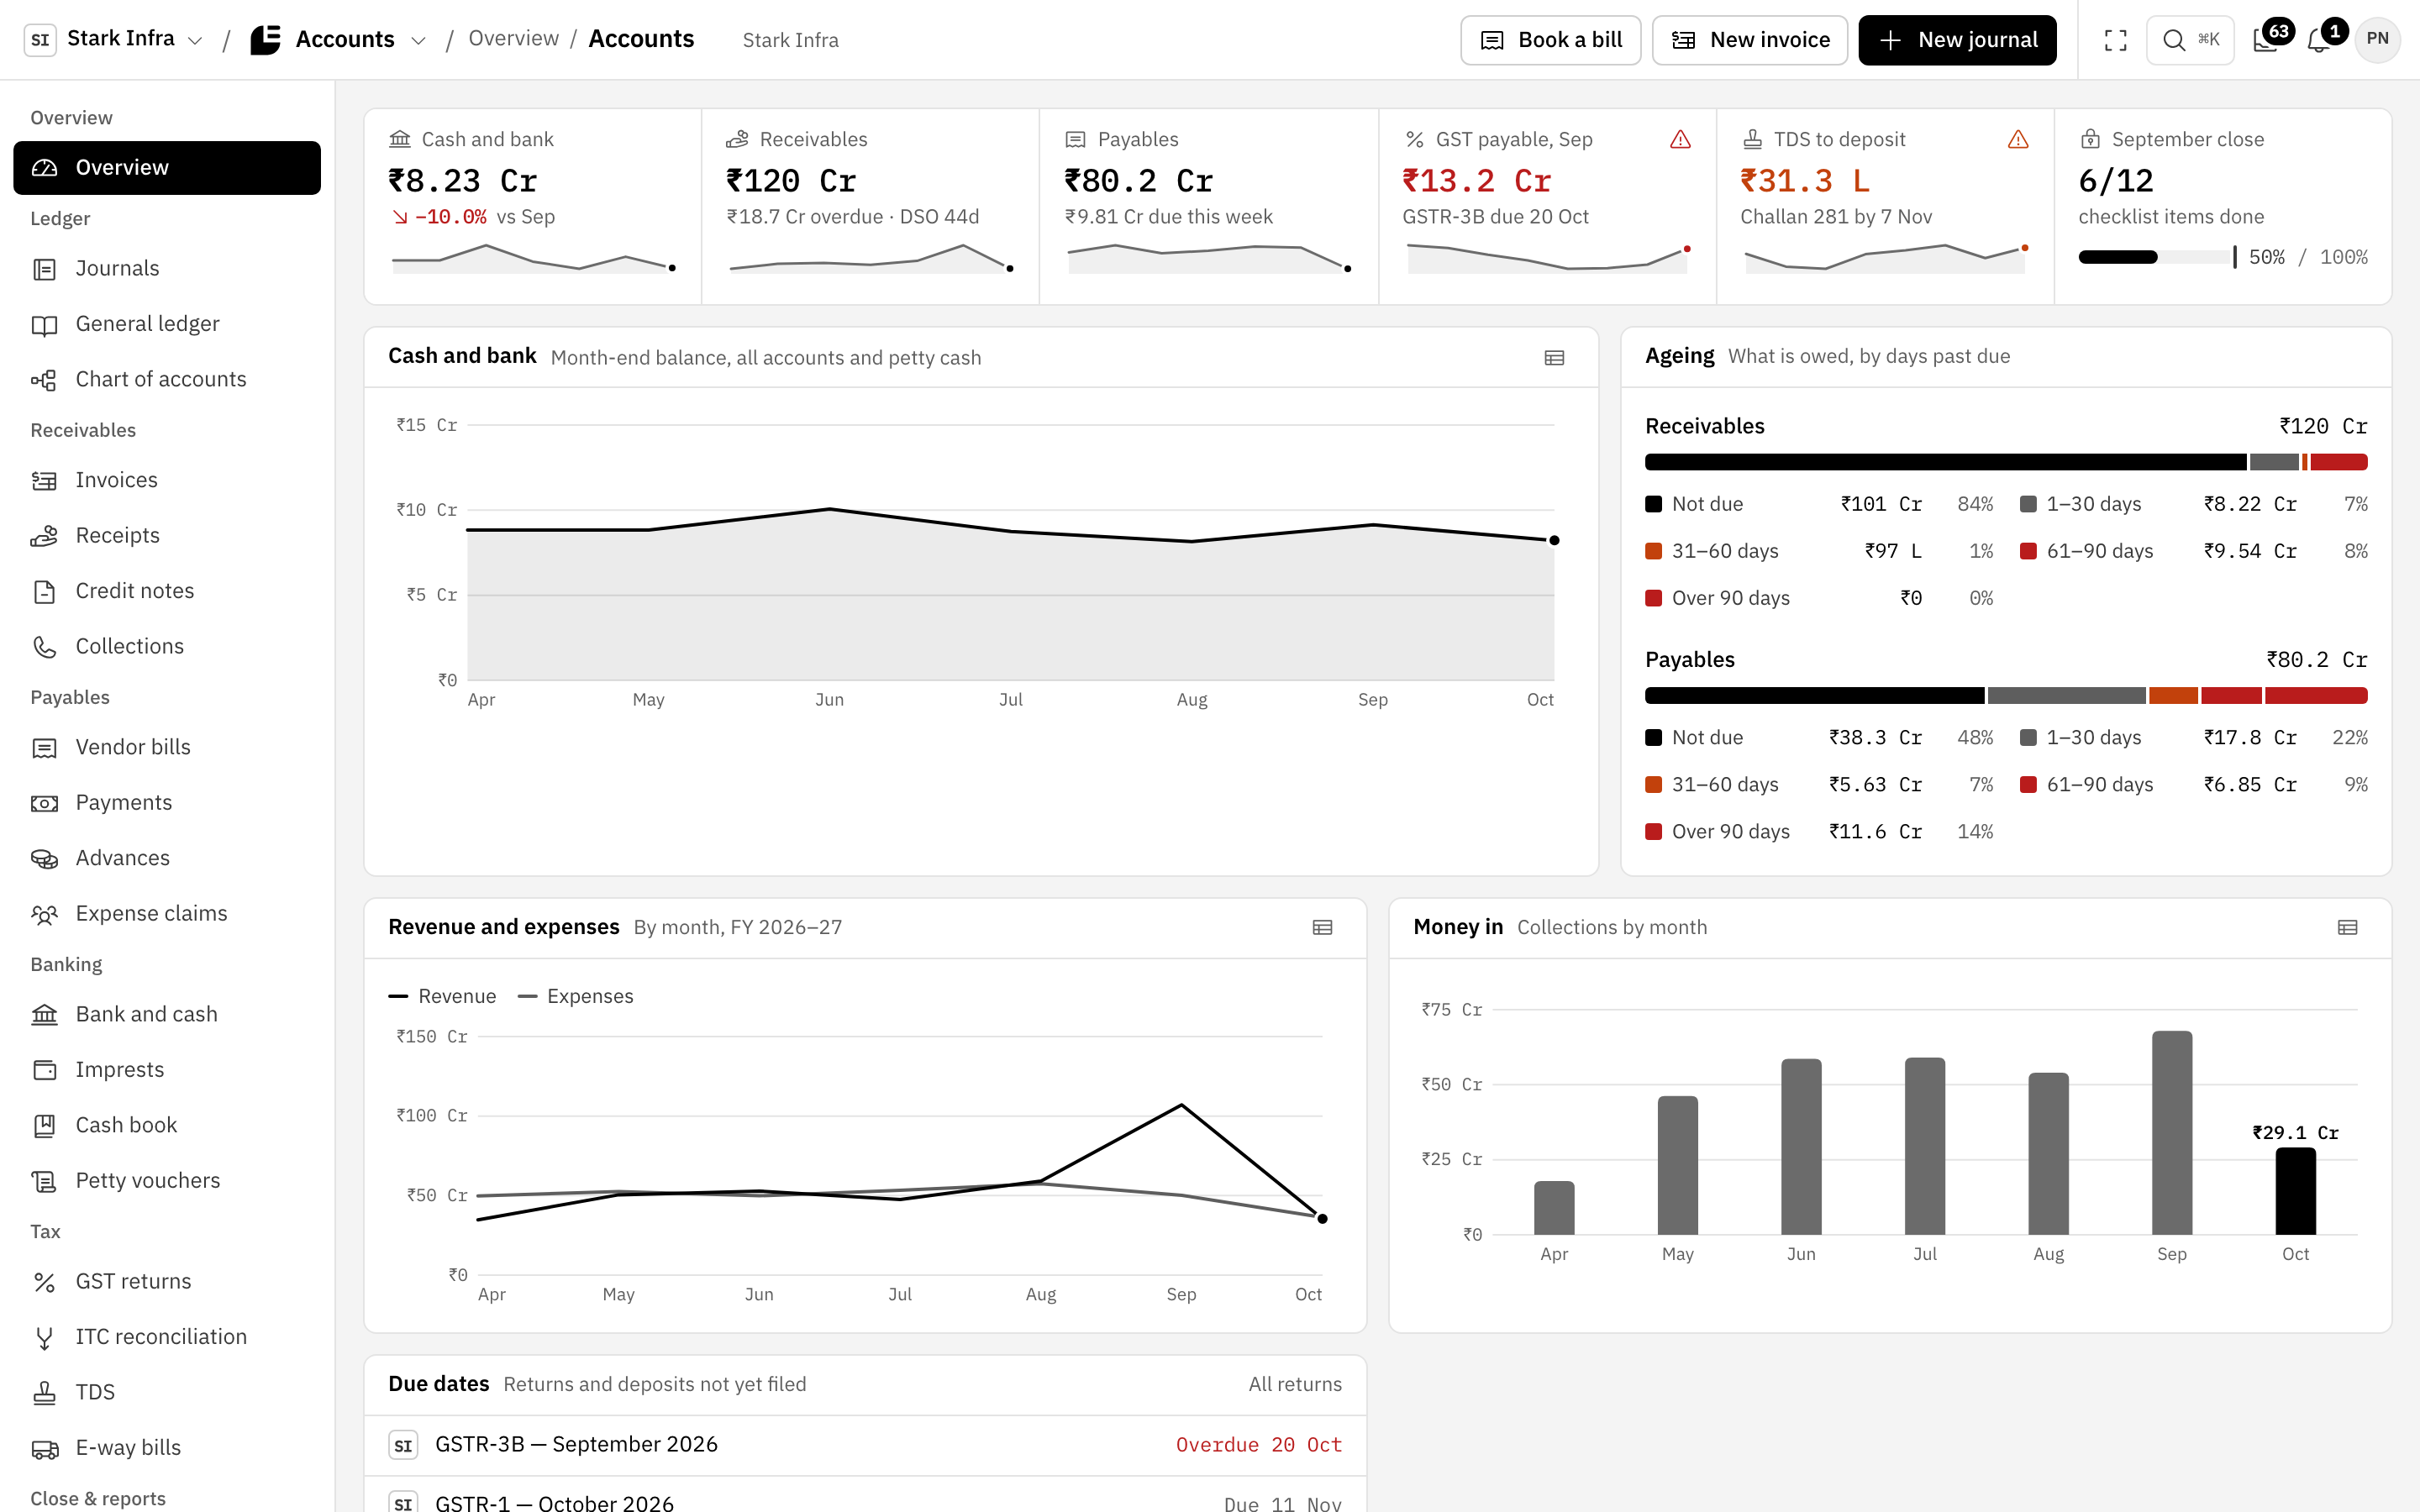Show Money in data table icon
Image resolution: width=2420 pixels, height=1512 pixels.
pos(2347,928)
